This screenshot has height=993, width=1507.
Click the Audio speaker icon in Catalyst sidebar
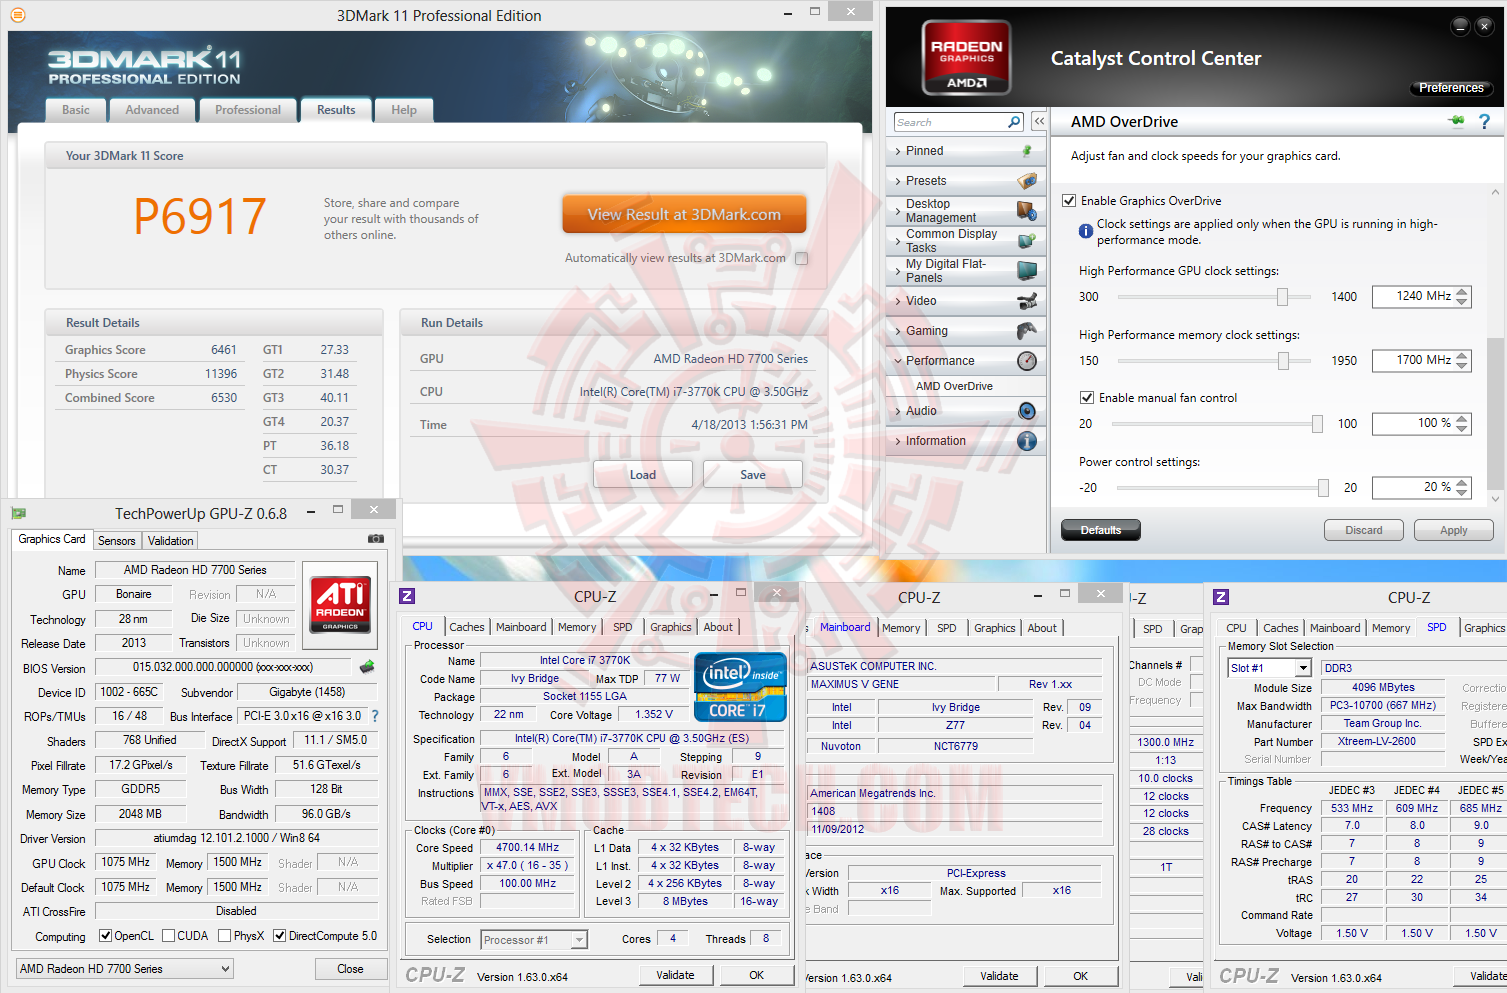(1027, 411)
